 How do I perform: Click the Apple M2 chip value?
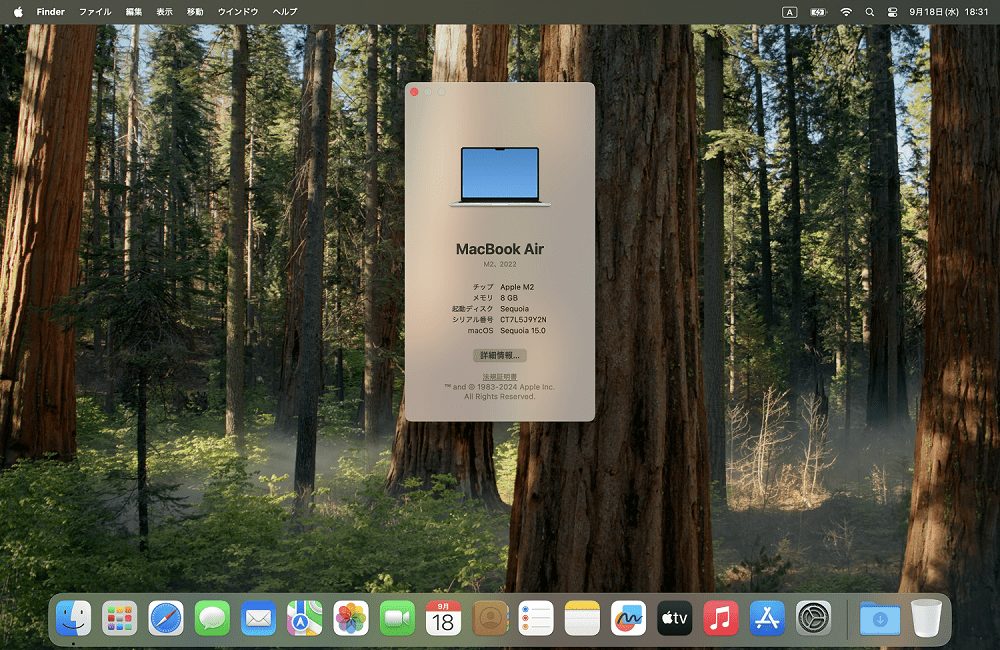point(517,287)
